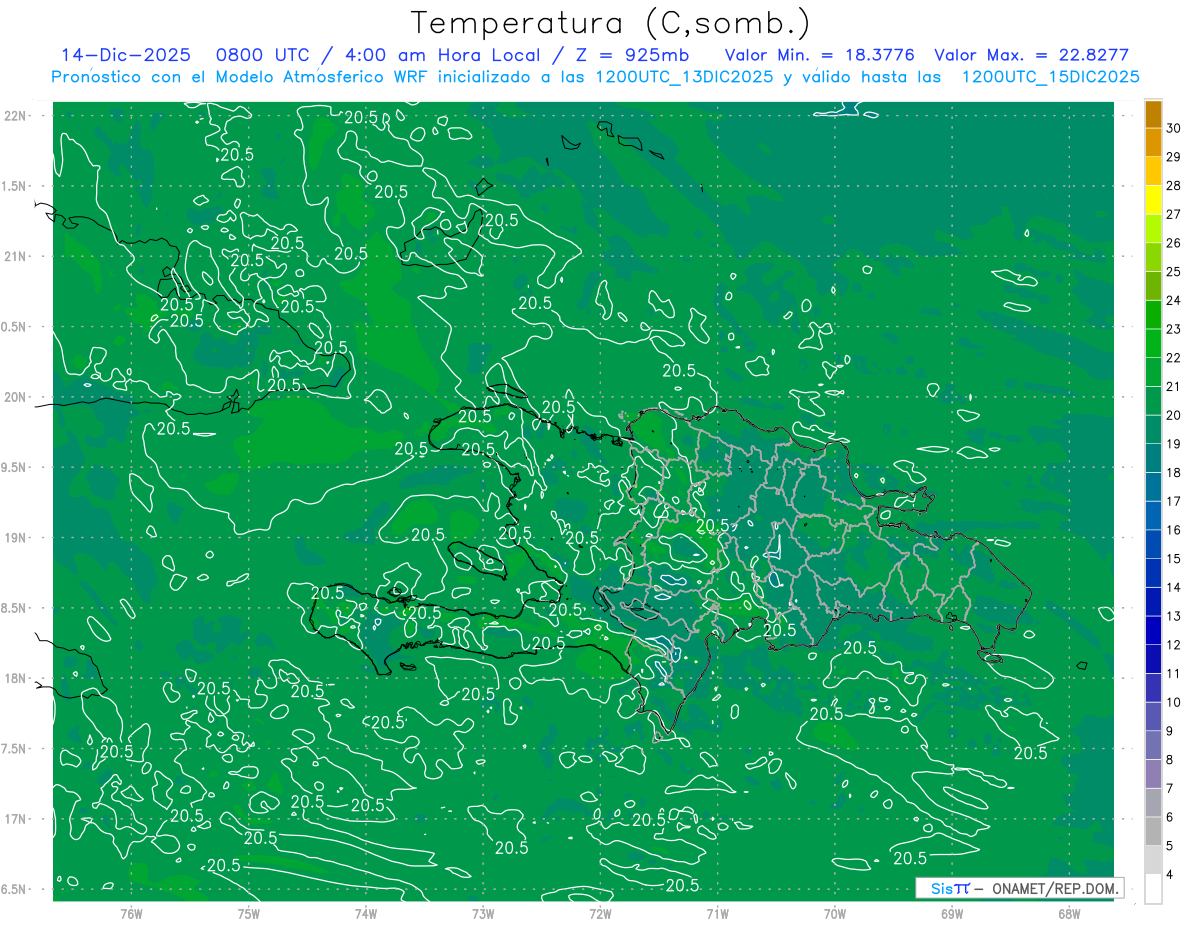
Task: Click the "74W" longitude label
Action: coord(365,914)
